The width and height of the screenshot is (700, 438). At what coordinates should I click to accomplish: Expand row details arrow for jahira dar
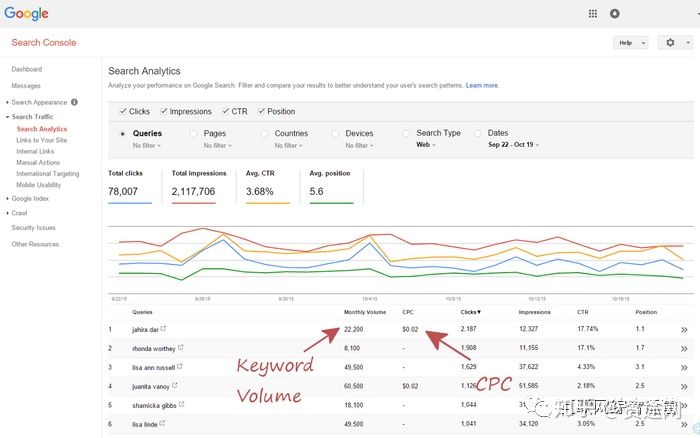684,329
